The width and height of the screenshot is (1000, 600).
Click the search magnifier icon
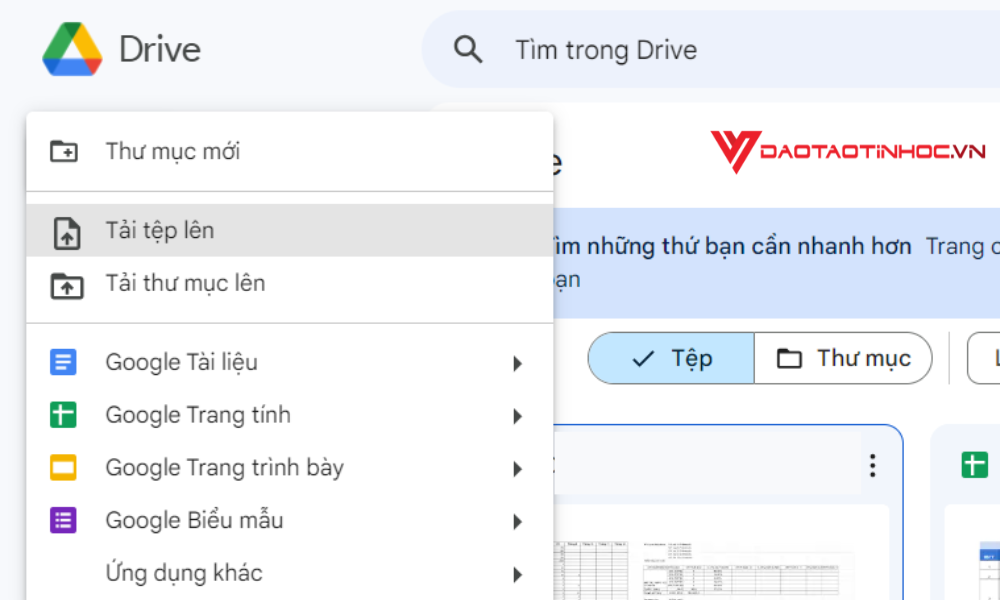466,48
